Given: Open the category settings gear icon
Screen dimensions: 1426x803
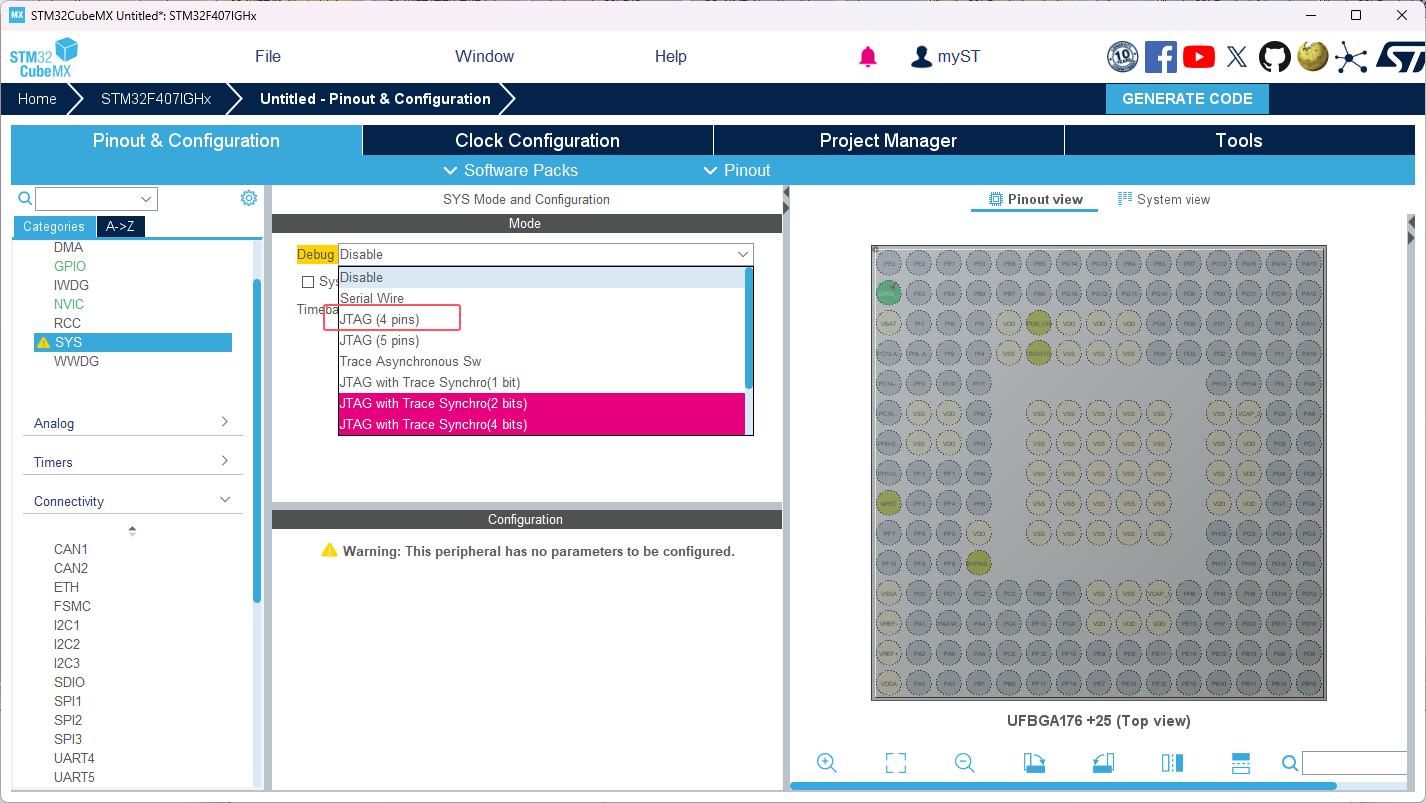Looking at the screenshot, I should 249,198.
